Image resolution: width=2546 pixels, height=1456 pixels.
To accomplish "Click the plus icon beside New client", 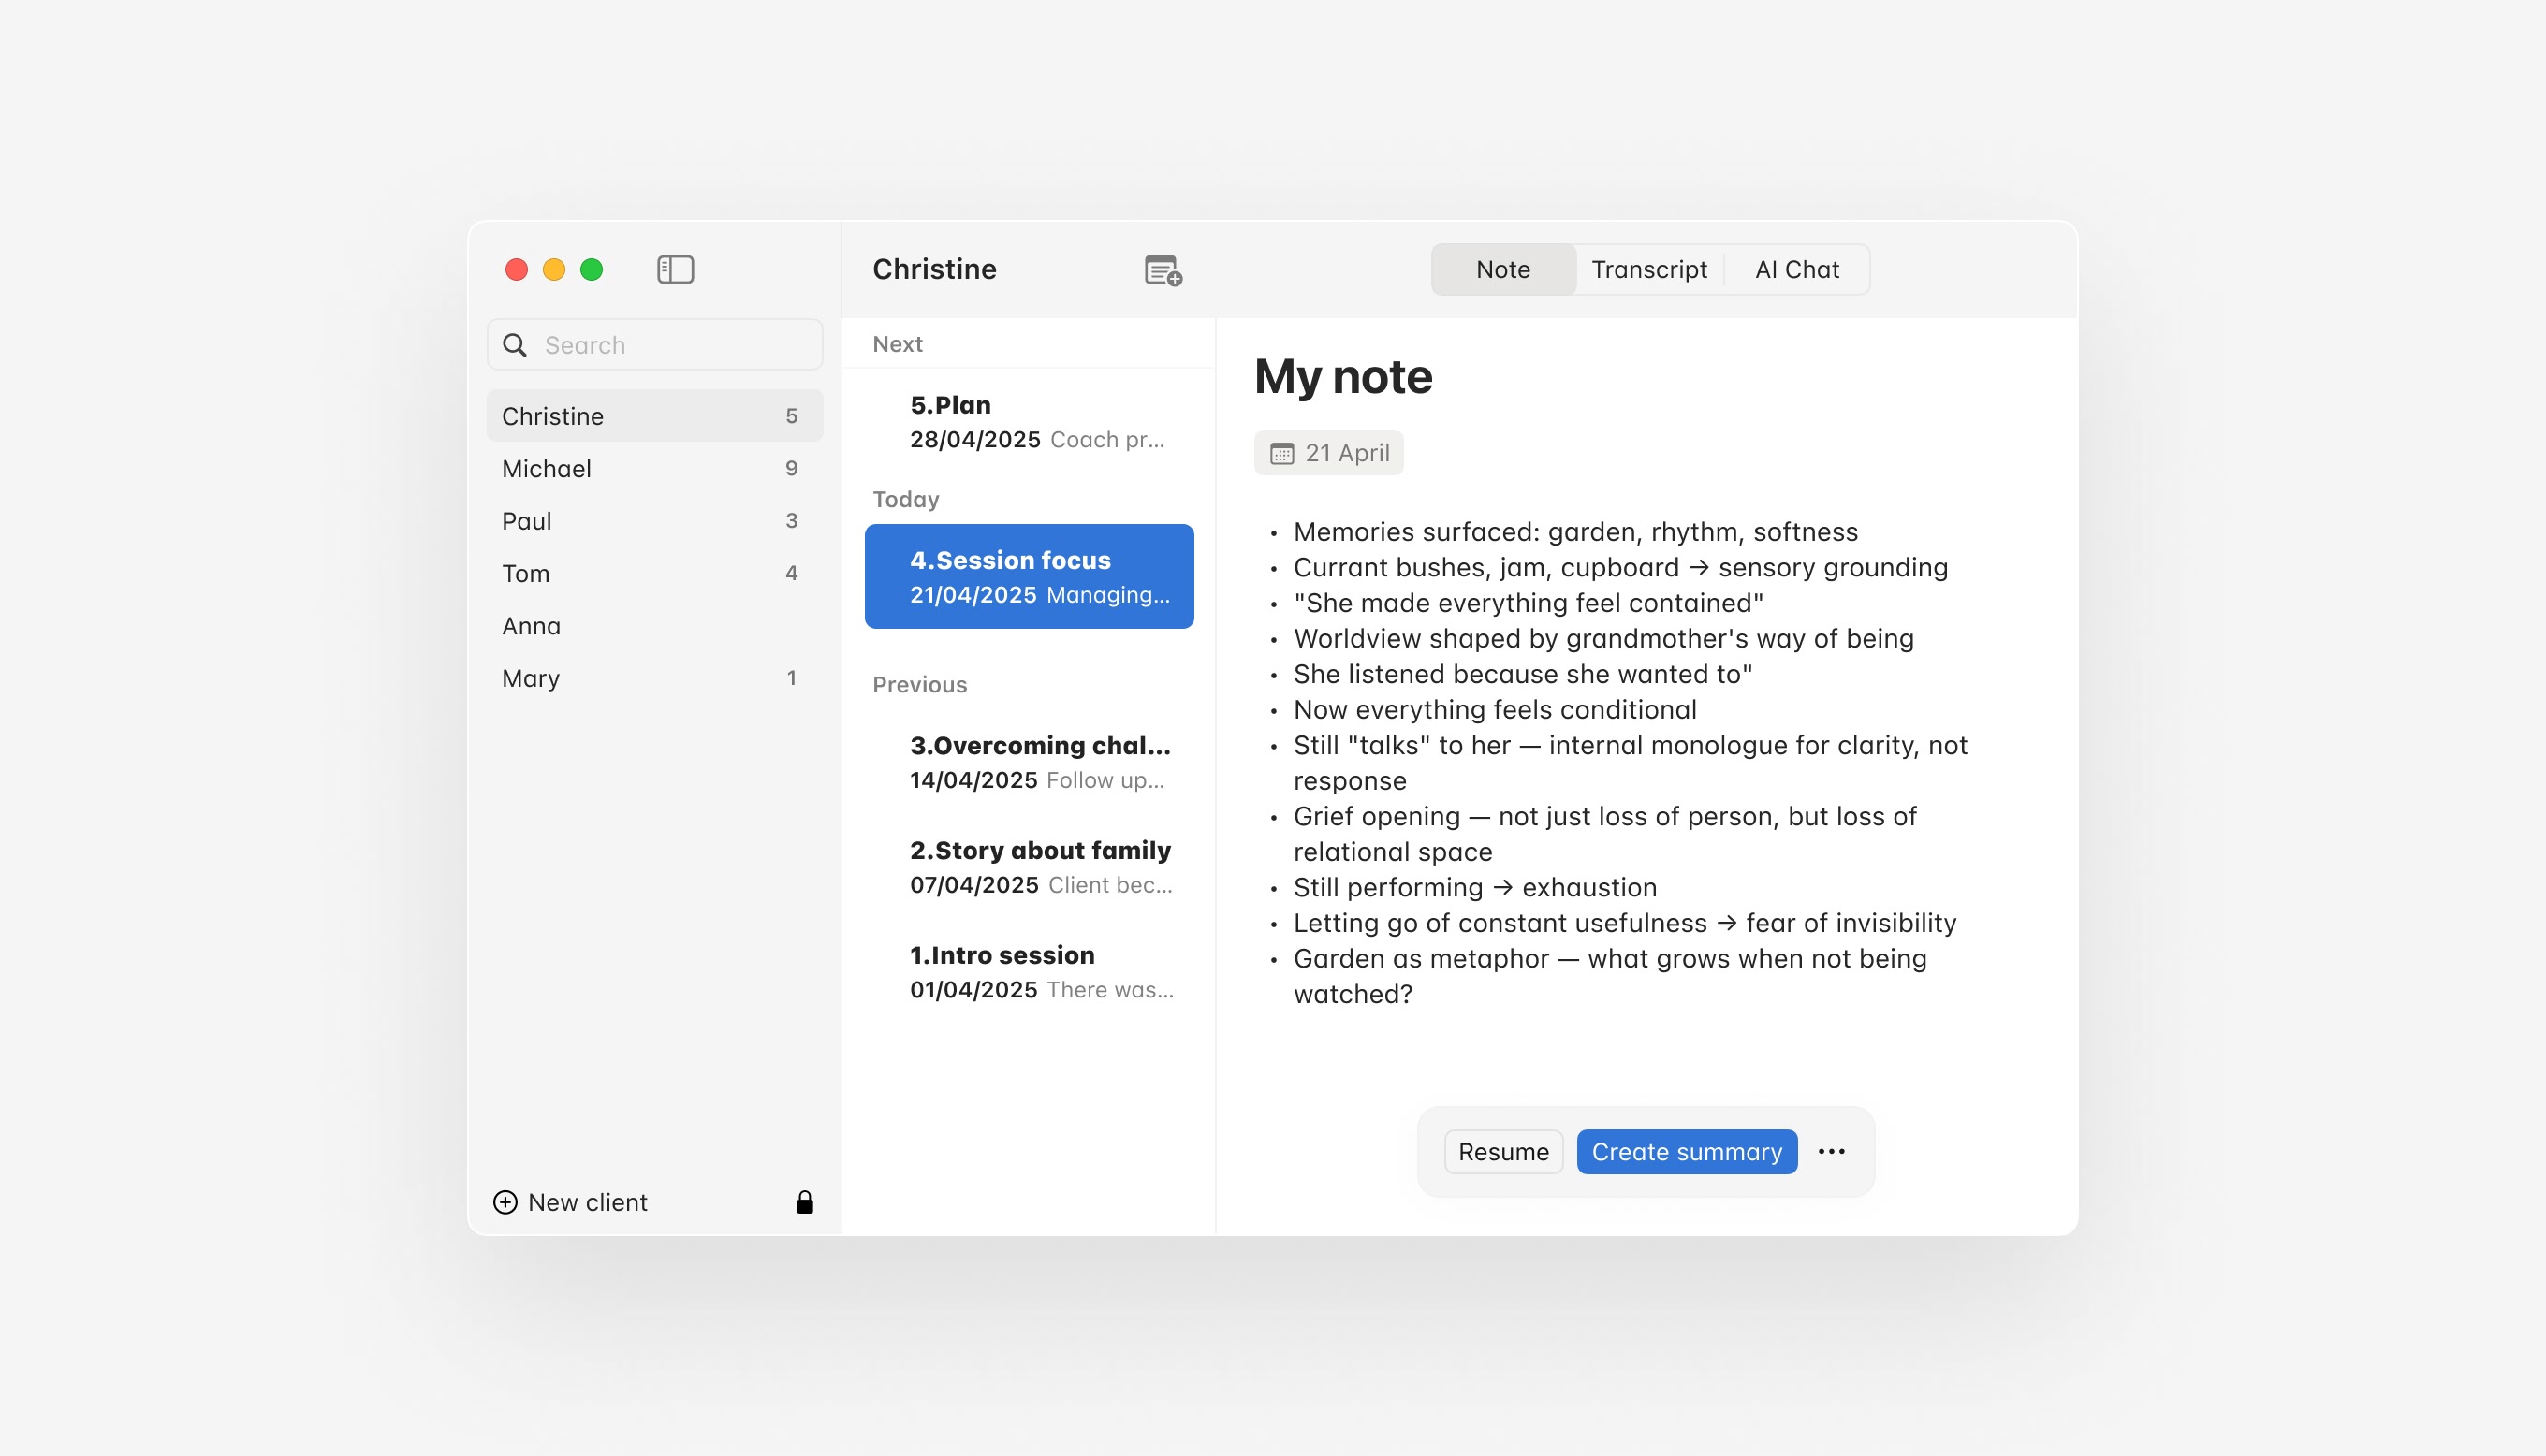I will [x=506, y=1202].
